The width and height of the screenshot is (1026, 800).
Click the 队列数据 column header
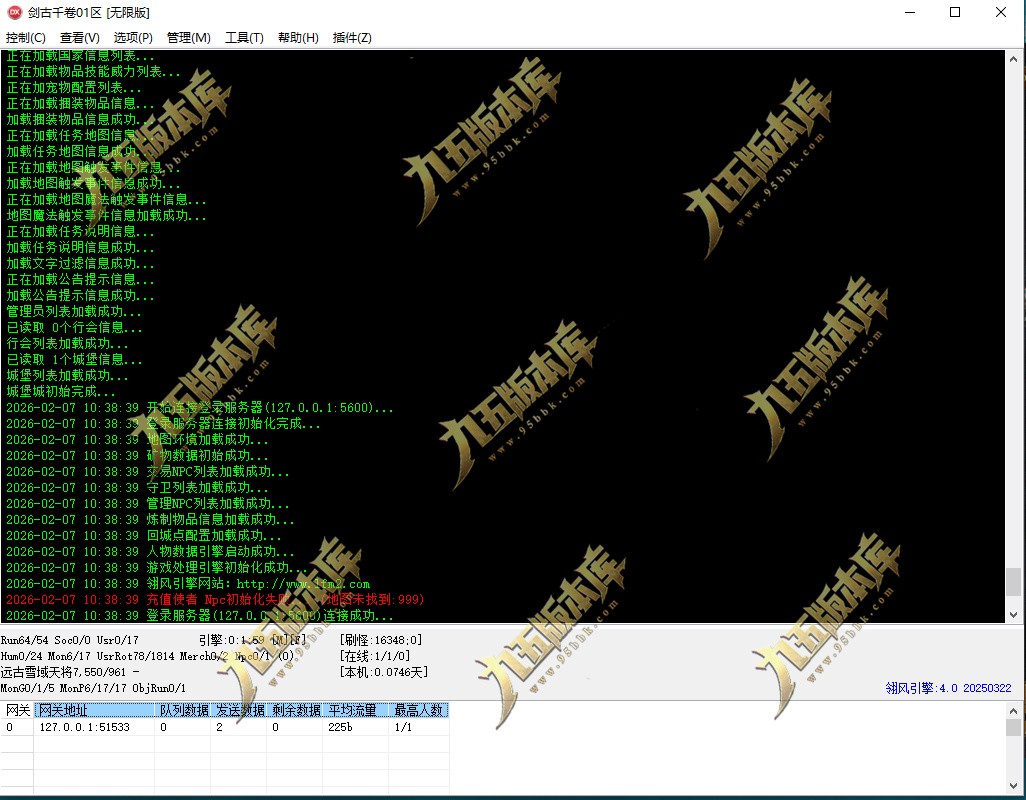click(183, 710)
